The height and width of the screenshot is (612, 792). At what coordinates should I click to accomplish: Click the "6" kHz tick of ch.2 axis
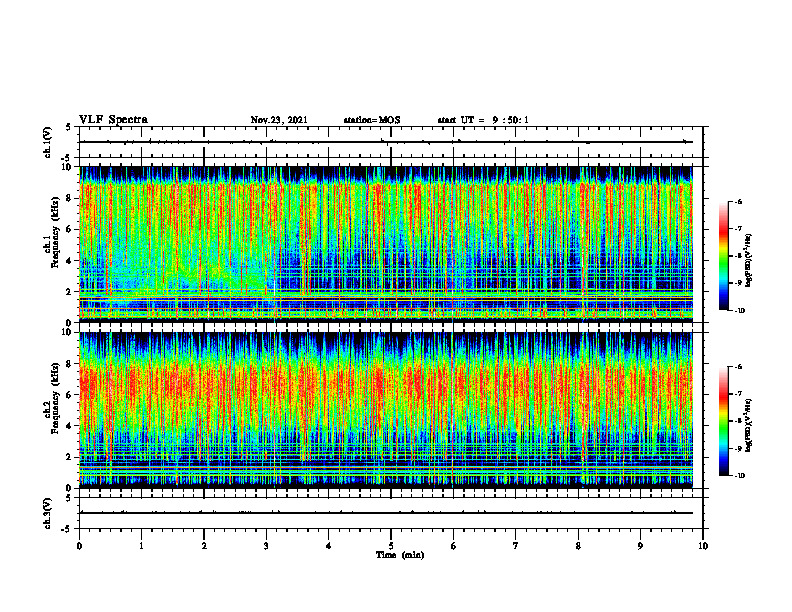click(x=69, y=395)
